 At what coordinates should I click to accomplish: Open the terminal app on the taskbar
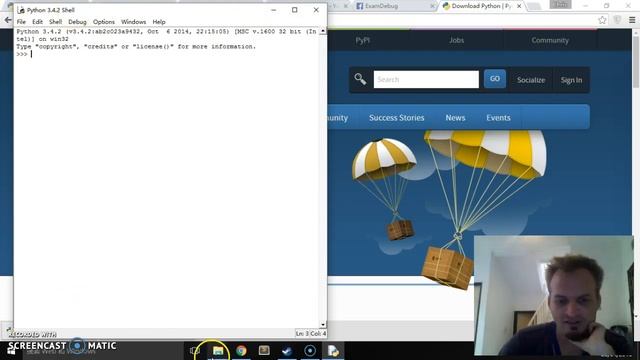pos(264,351)
